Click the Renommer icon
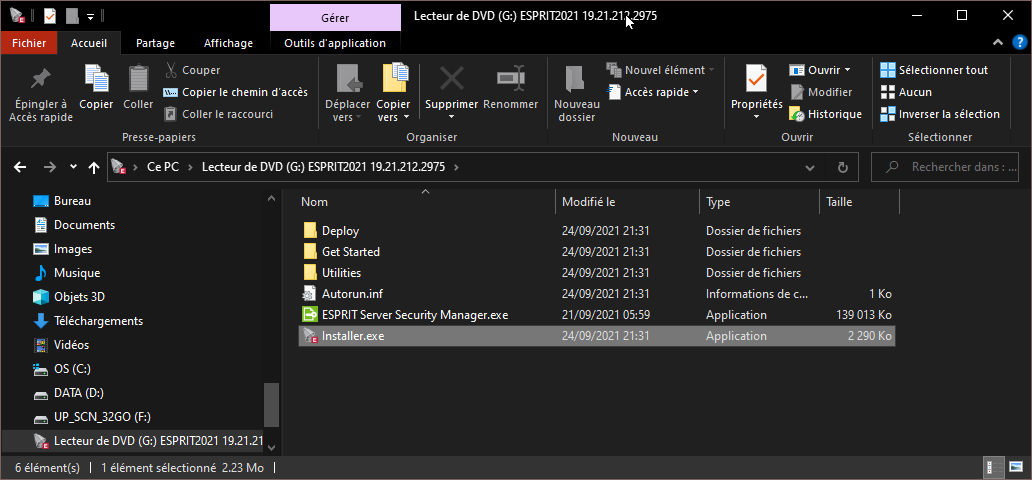1032x480 pixels. pos(511,79)
